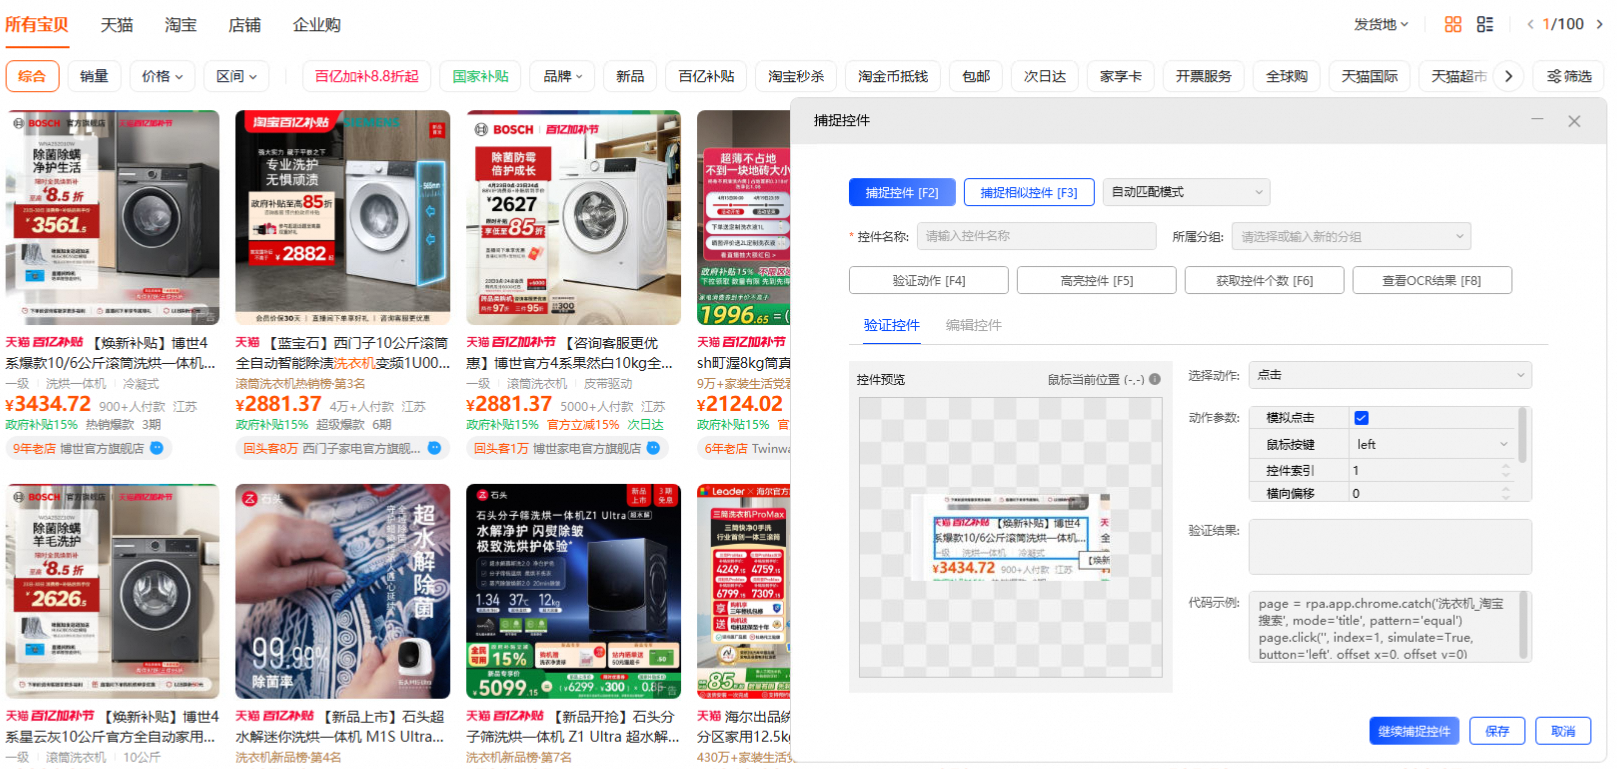The height and width of the screenshot is (769, 1617).
Task: Go to next results page arrow
Action: pyautogui.click(x=1599, y=24)
